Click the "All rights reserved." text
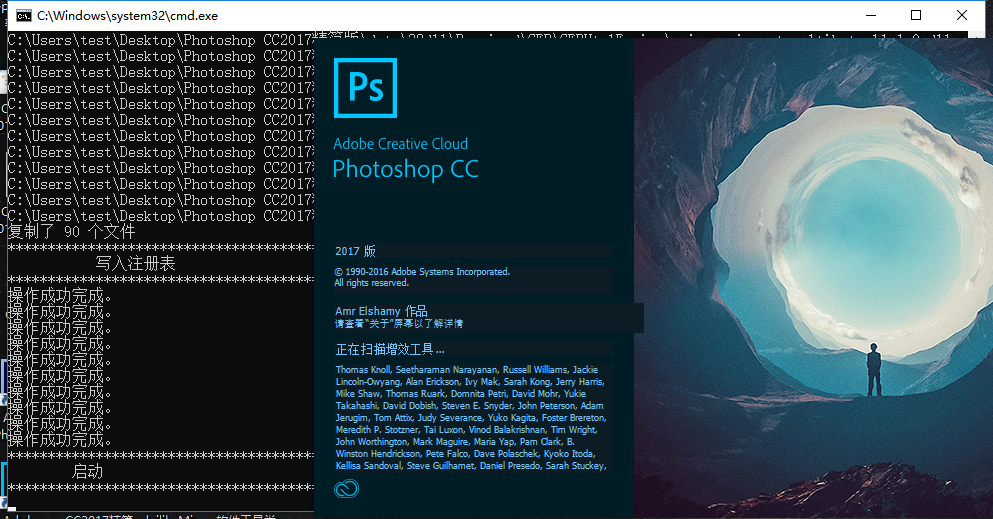This screenshot has width=993, height=519. (x=372, y=283)
